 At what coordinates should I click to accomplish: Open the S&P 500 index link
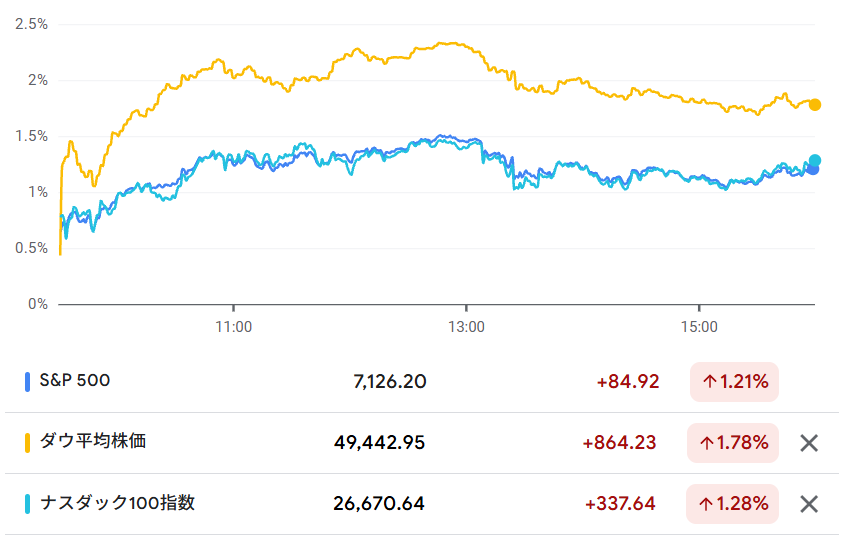pos(75,380)
